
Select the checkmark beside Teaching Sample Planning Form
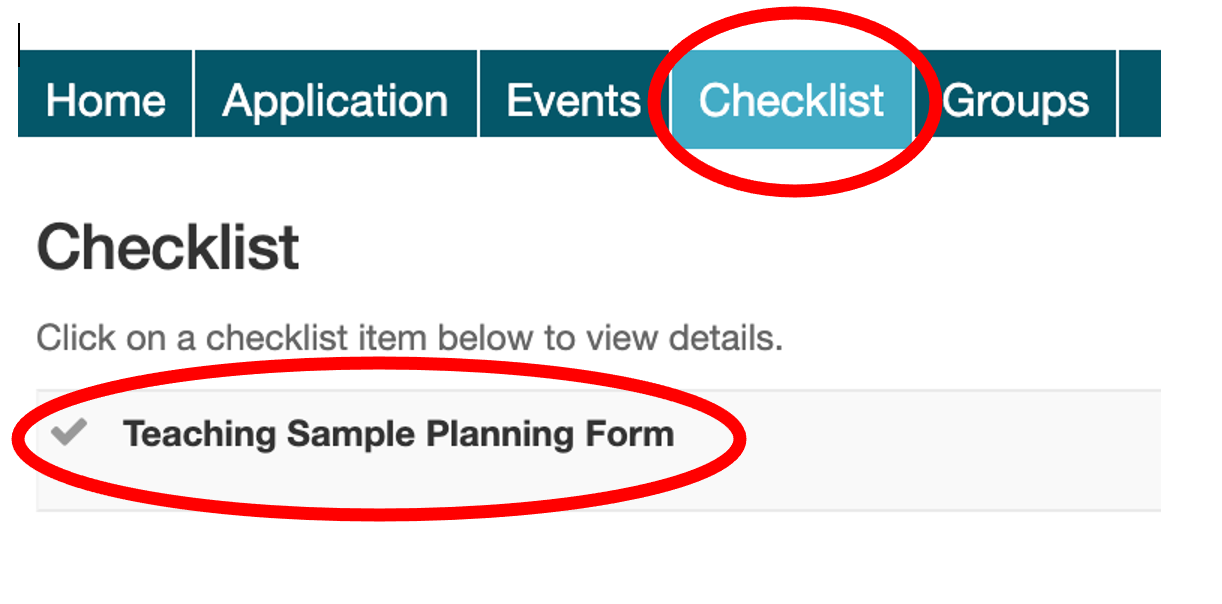(x=68, y=435)
